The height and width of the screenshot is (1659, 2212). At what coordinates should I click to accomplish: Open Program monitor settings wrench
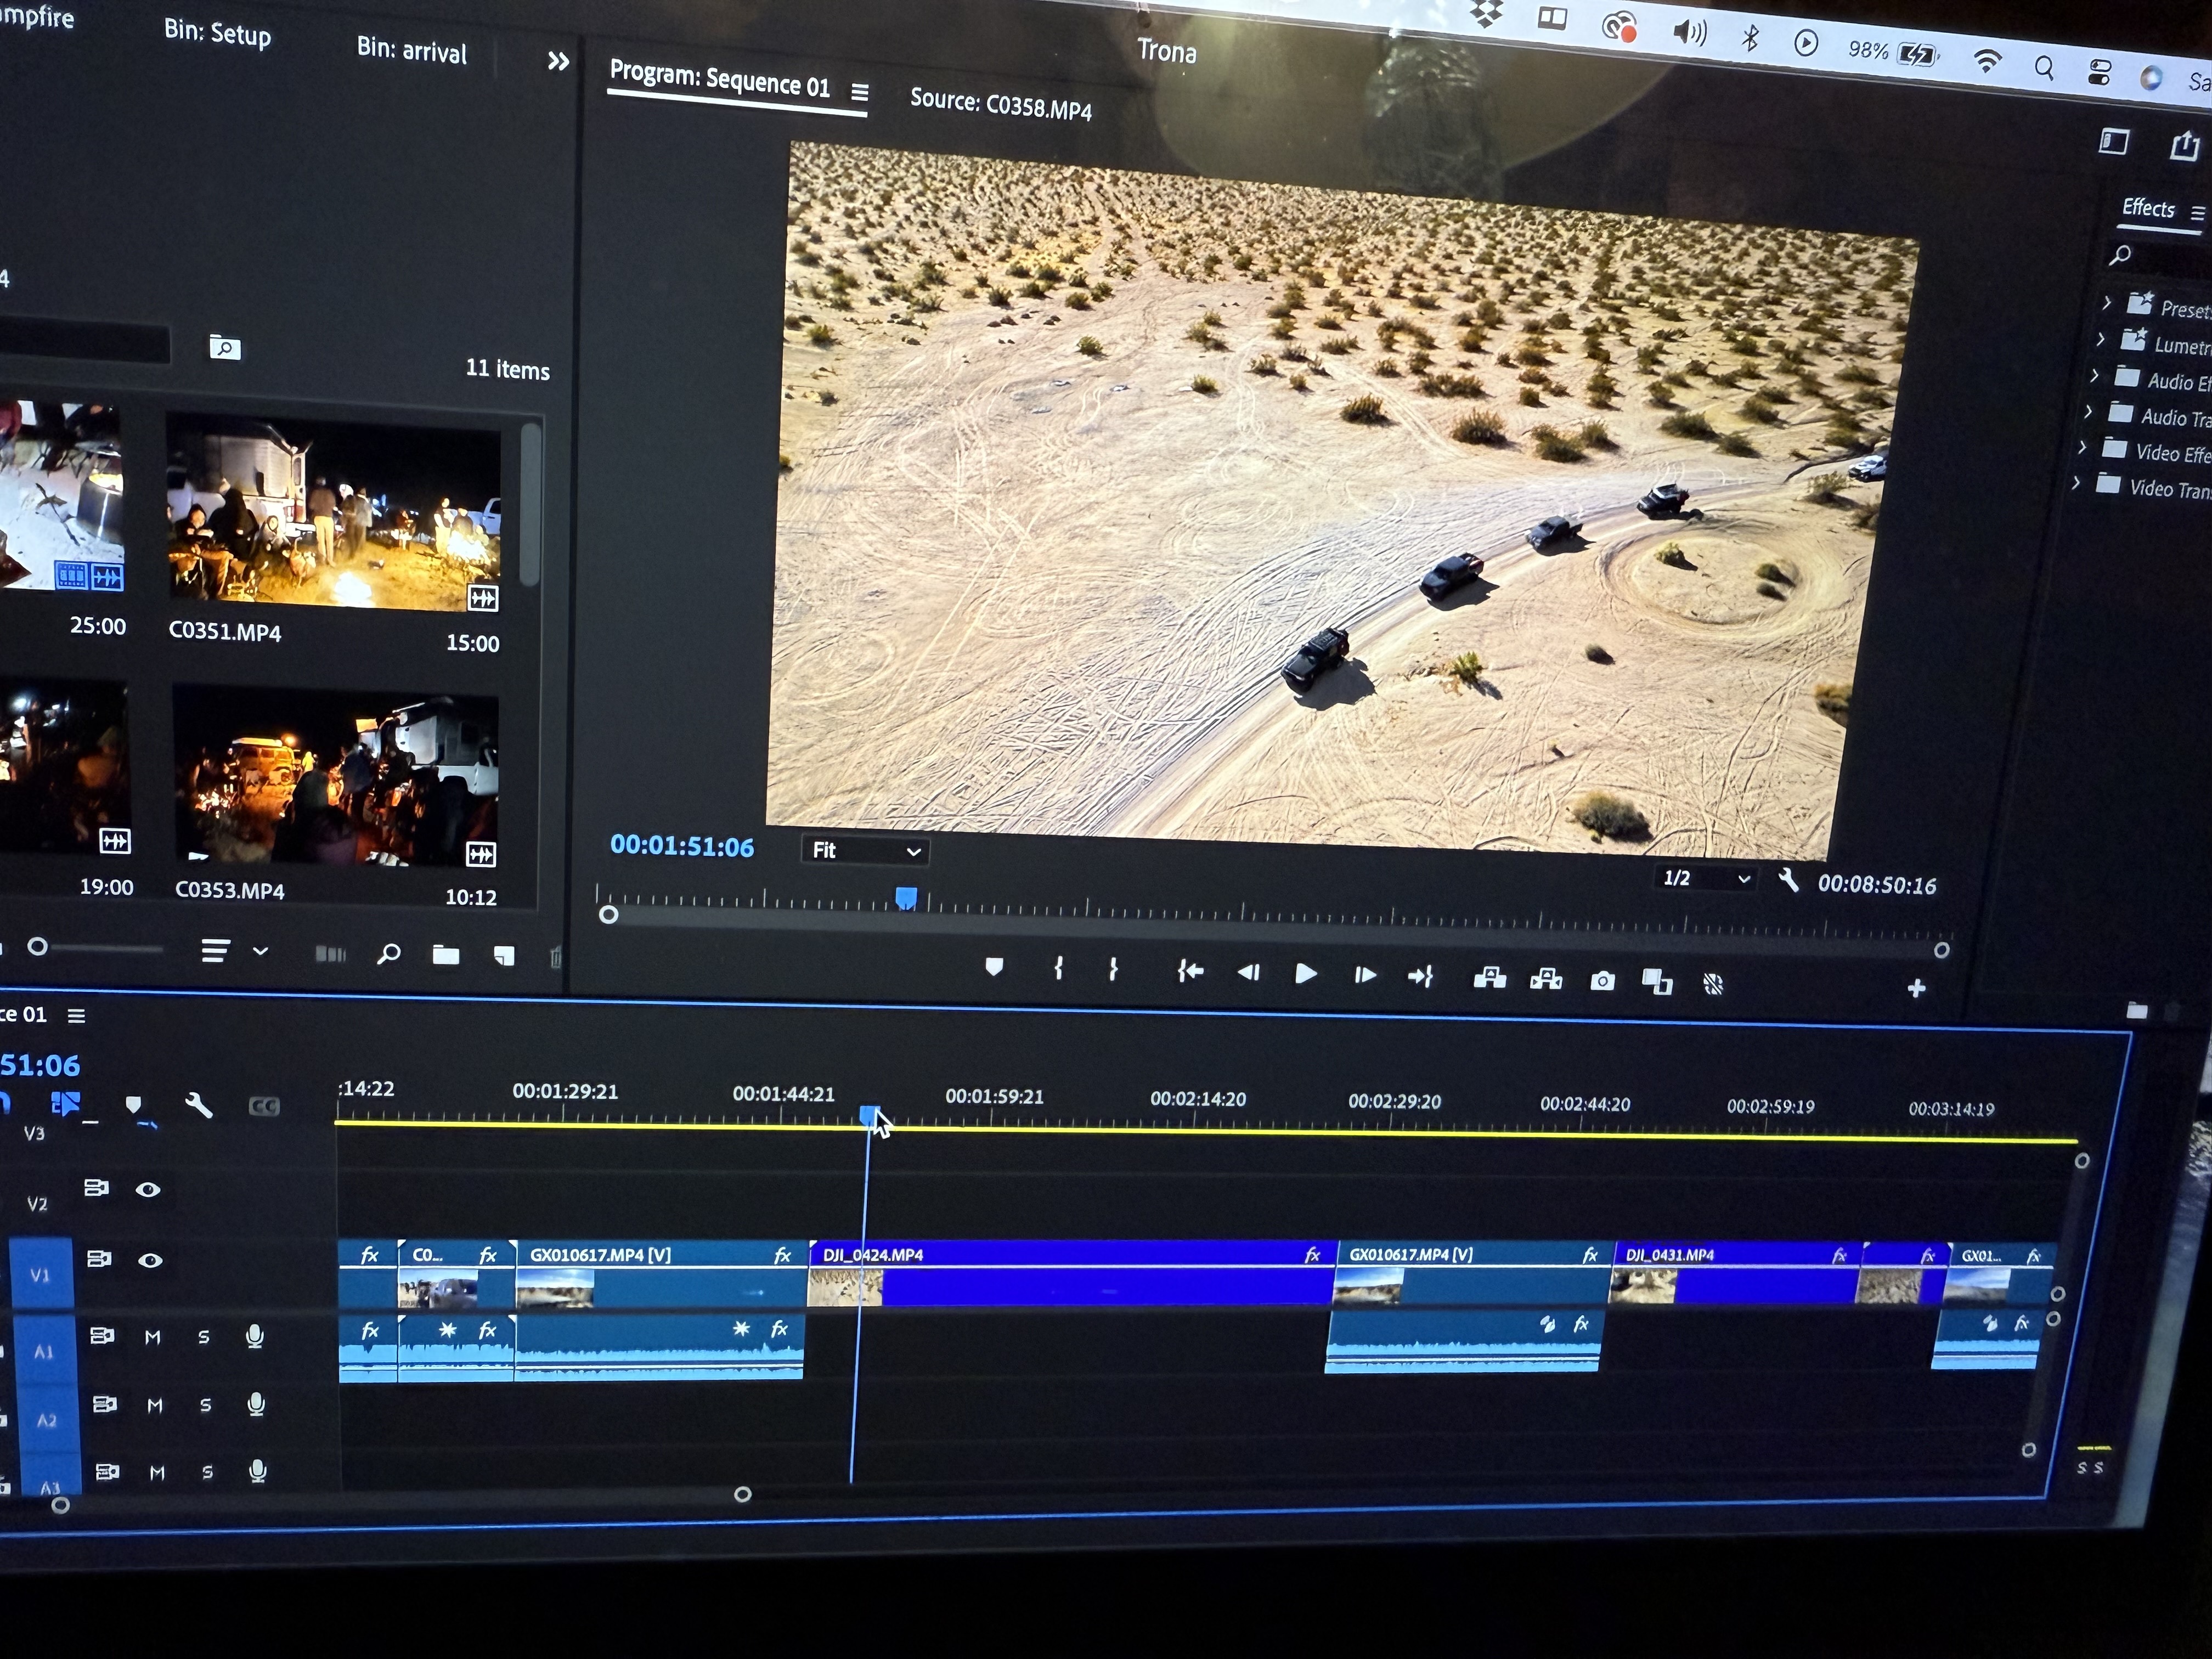coord(1789,881)
